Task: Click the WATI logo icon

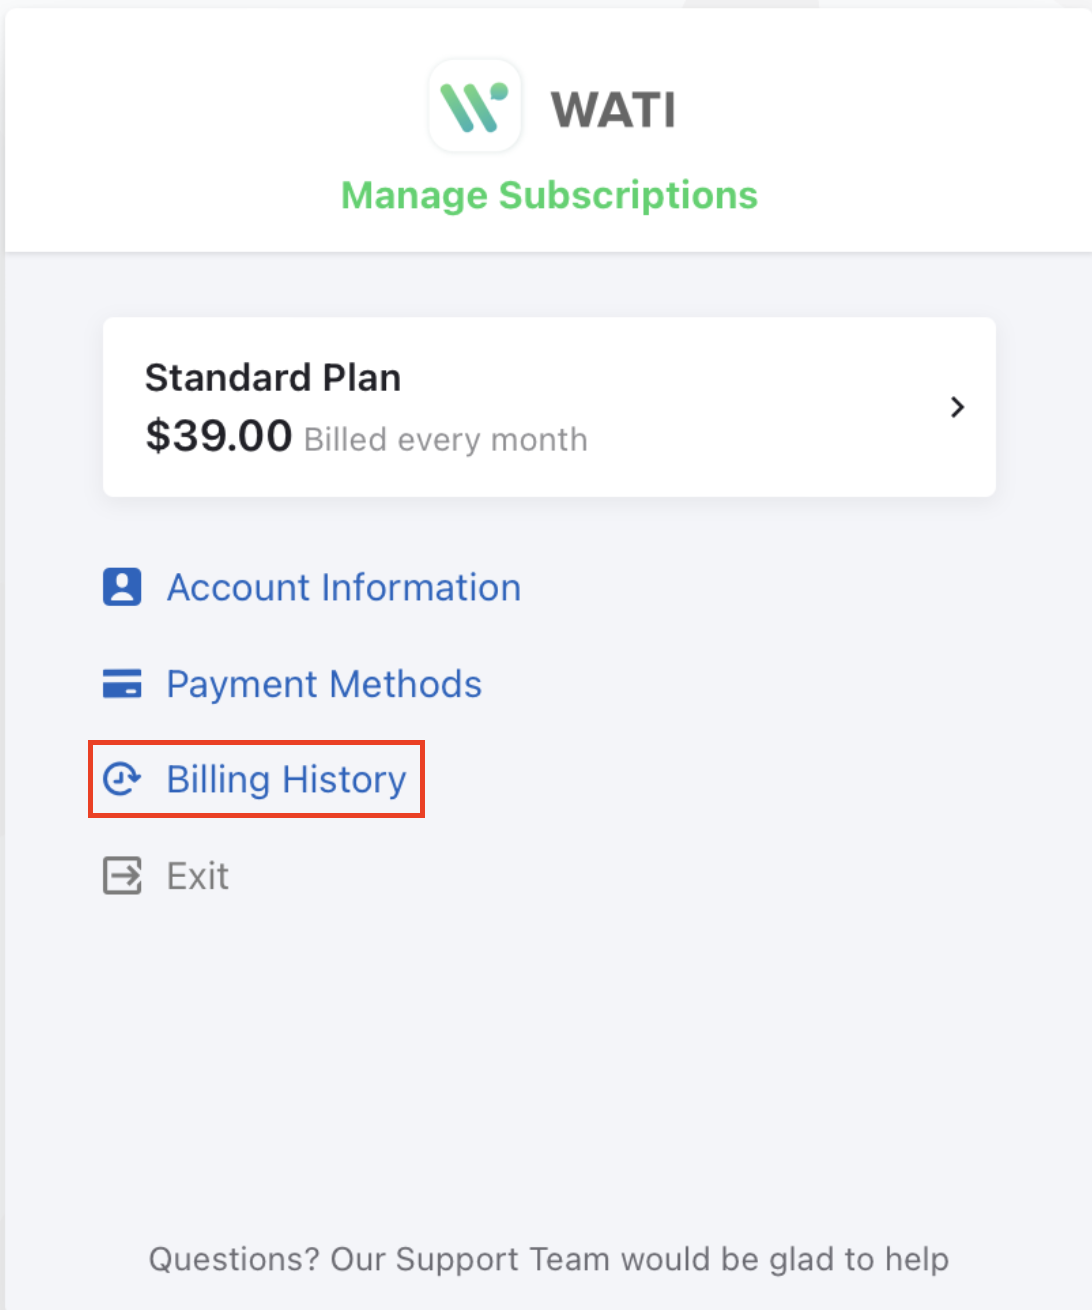Action: pyautogui.click(x=475, y=106)
